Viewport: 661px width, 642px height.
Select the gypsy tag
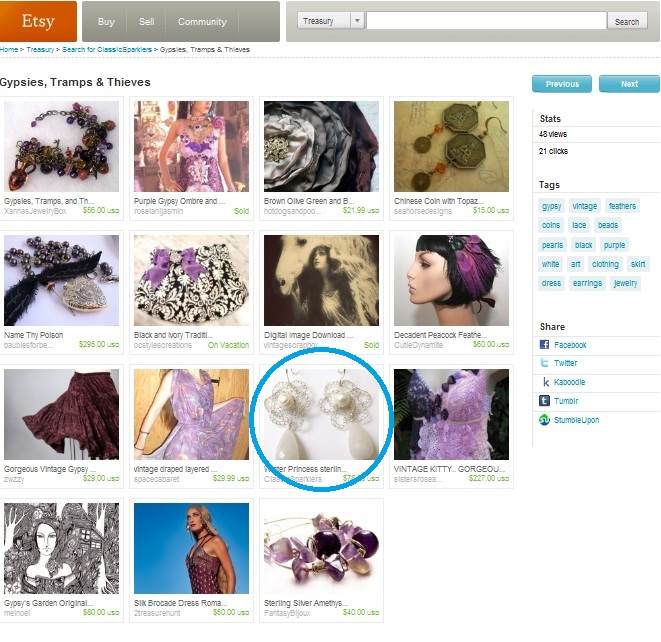551,206
